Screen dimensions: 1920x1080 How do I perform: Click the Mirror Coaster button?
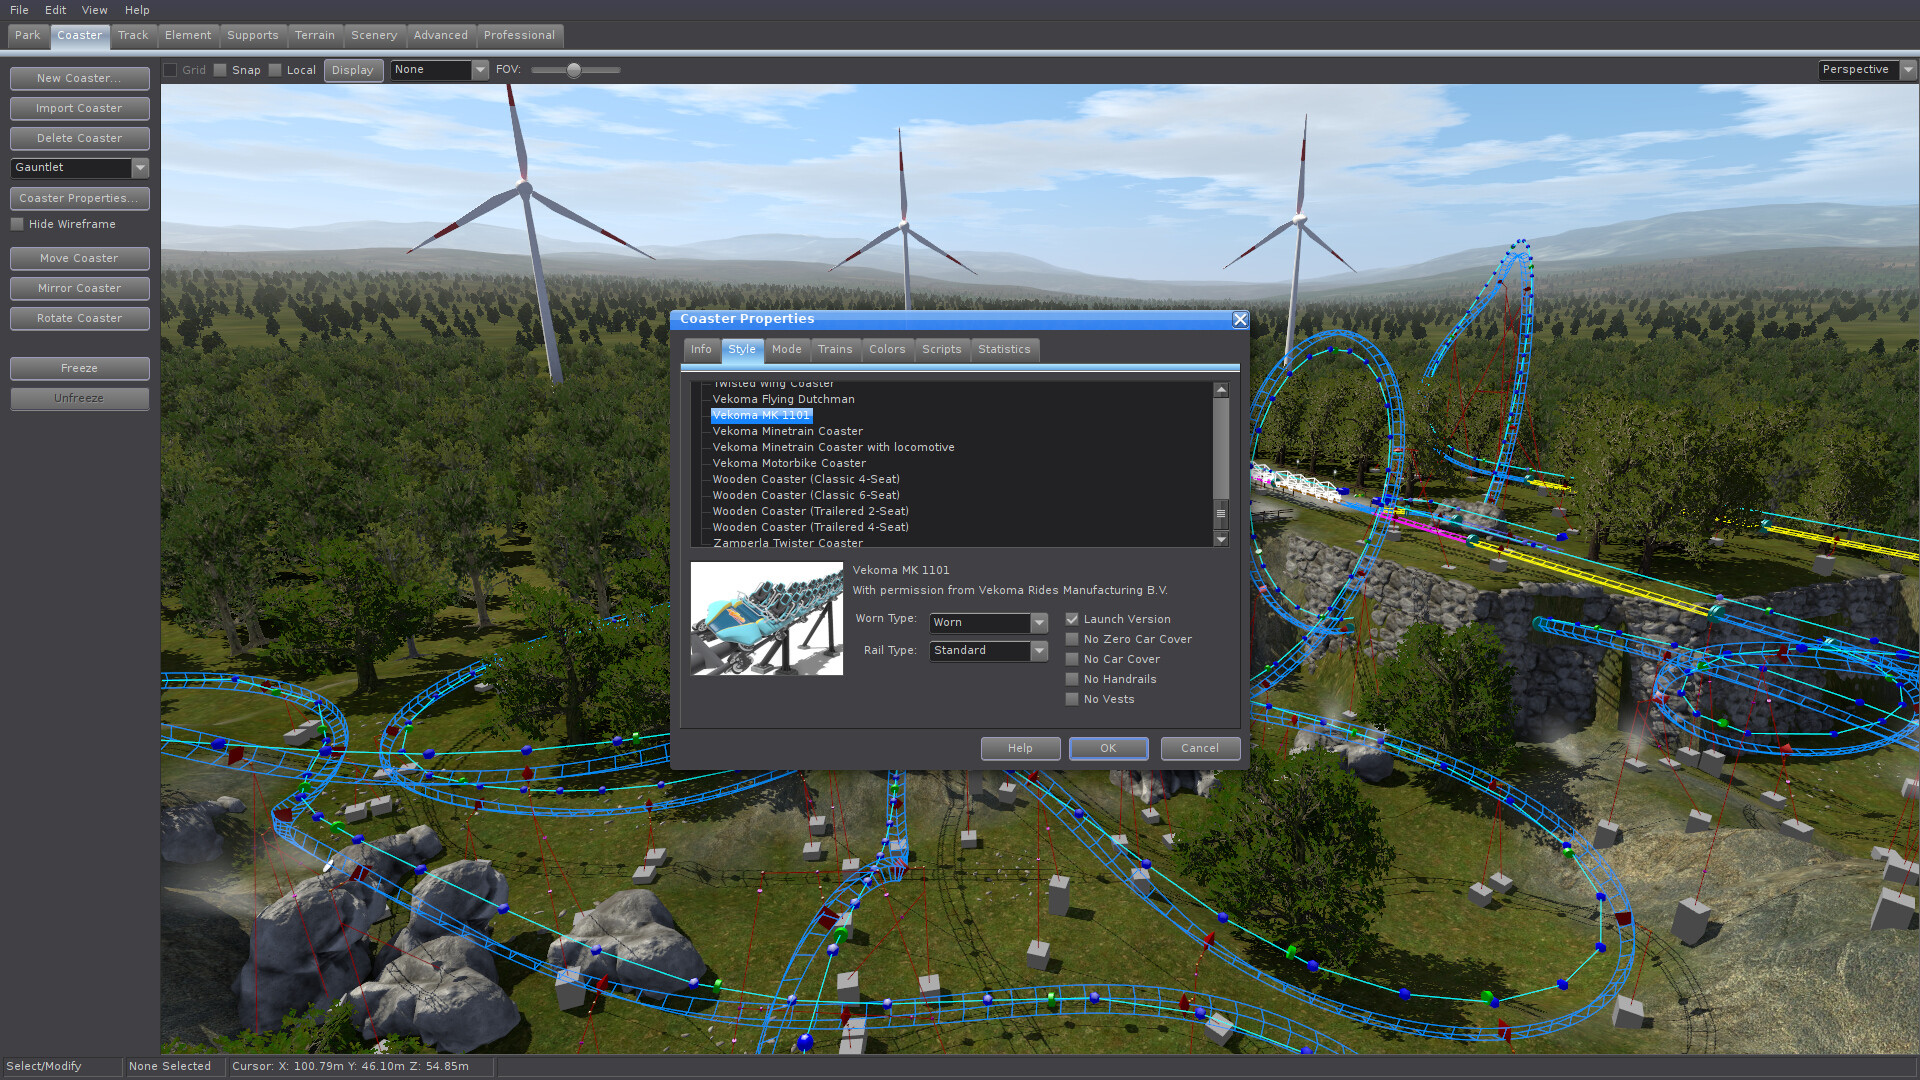(x=79, y=288)
